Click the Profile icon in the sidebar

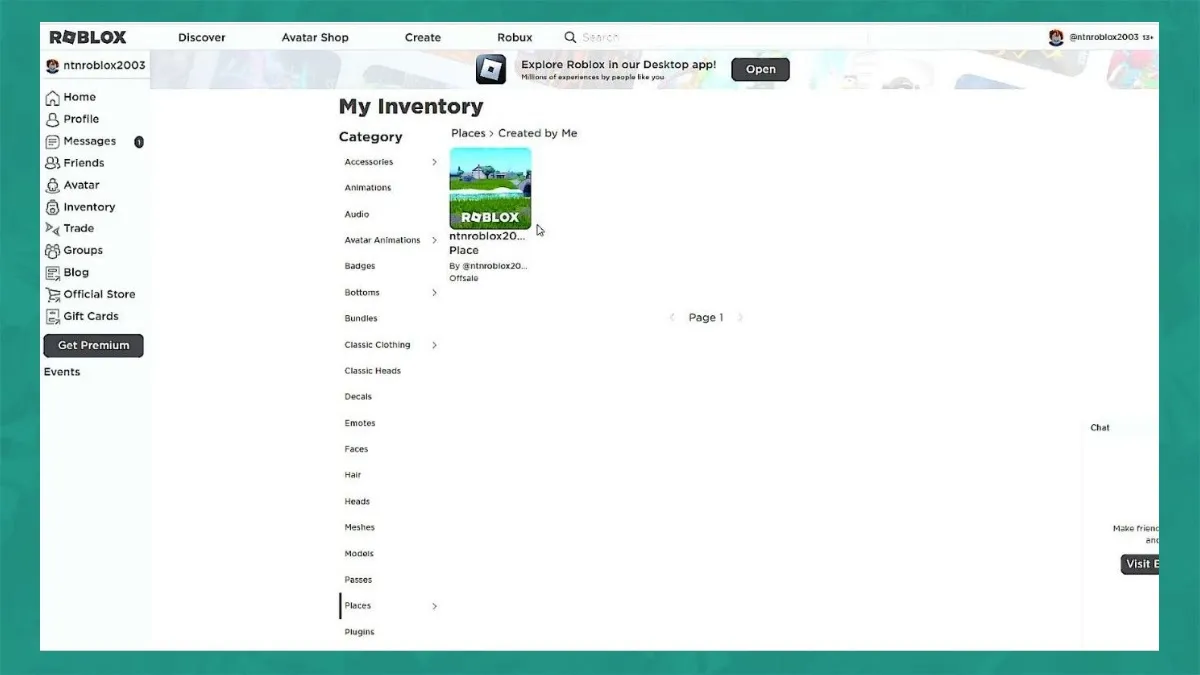click(53, 119)
